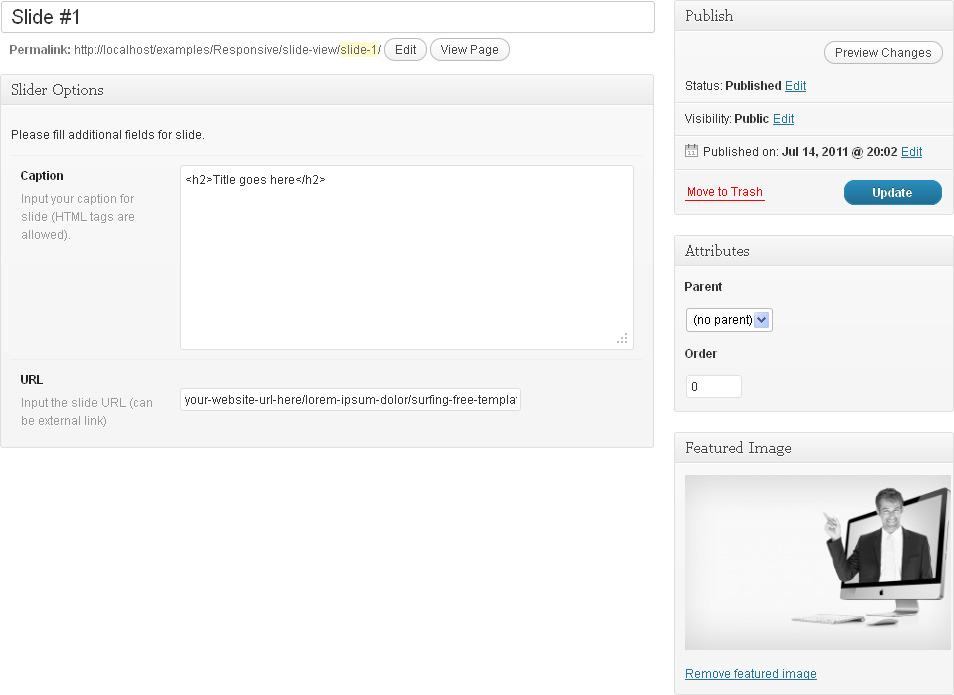Toggle the Attributes panel header
Viewport: 954px width, 695px height.
pos(813,251)
